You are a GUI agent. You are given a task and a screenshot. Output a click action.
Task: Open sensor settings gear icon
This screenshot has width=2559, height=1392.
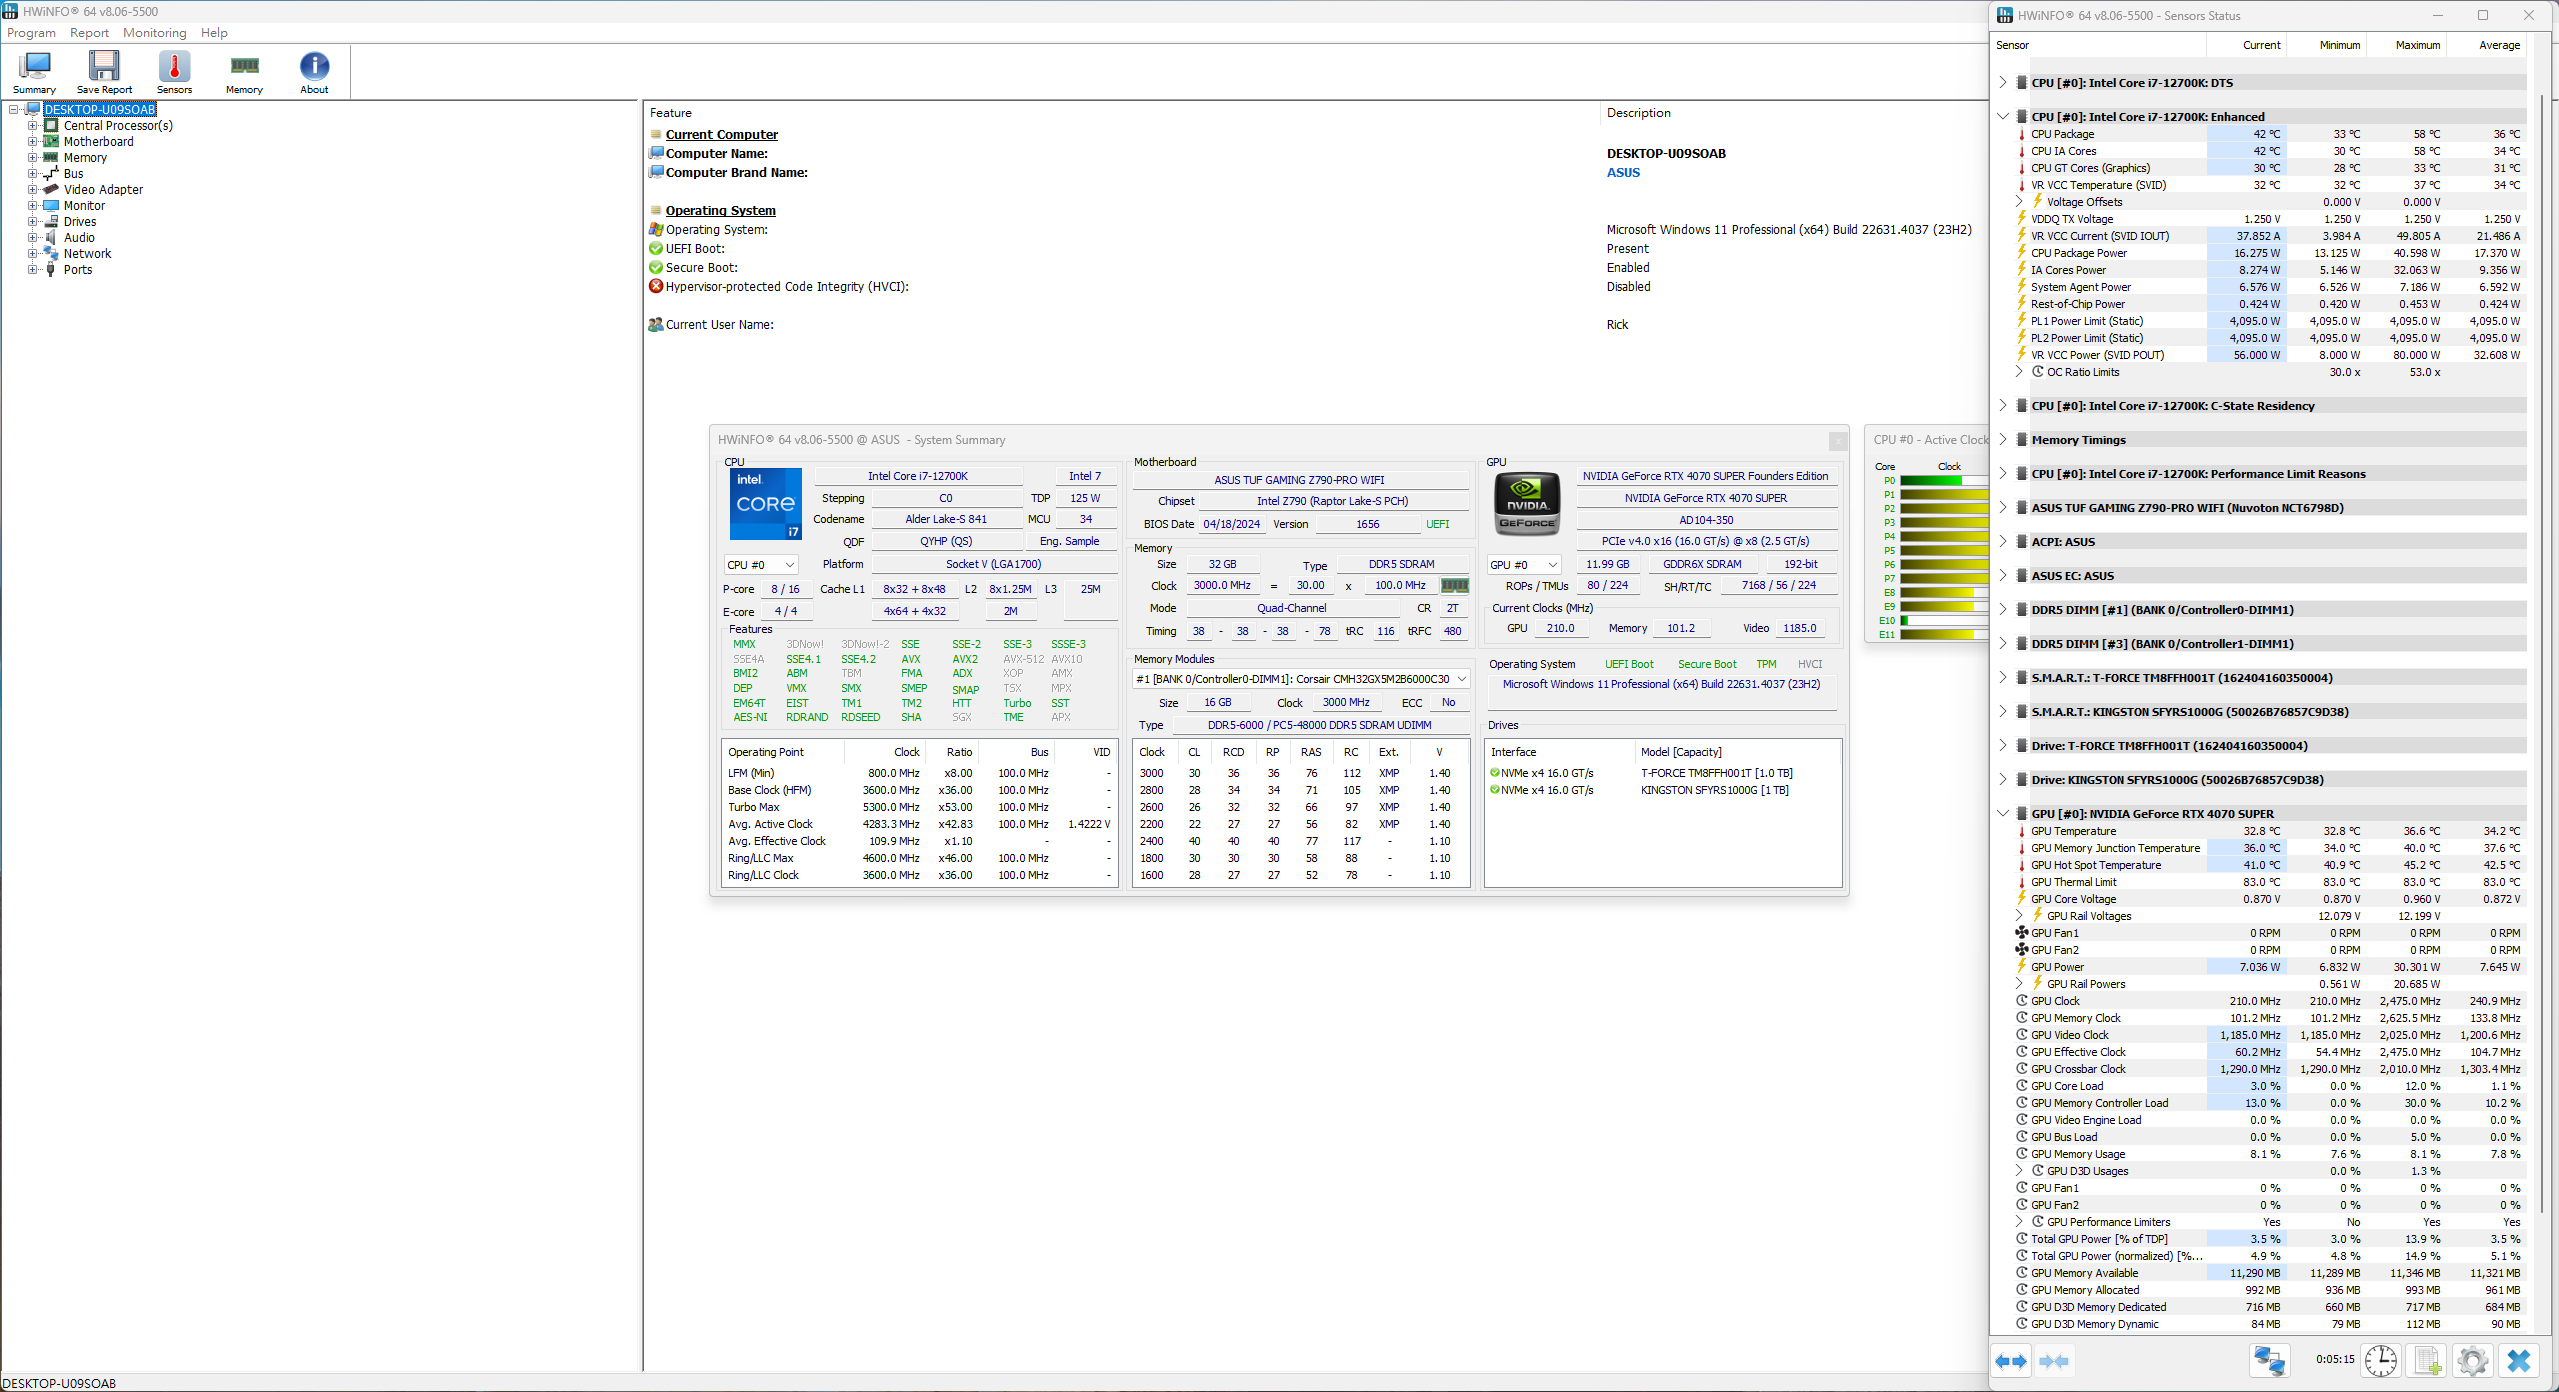2473,1361
